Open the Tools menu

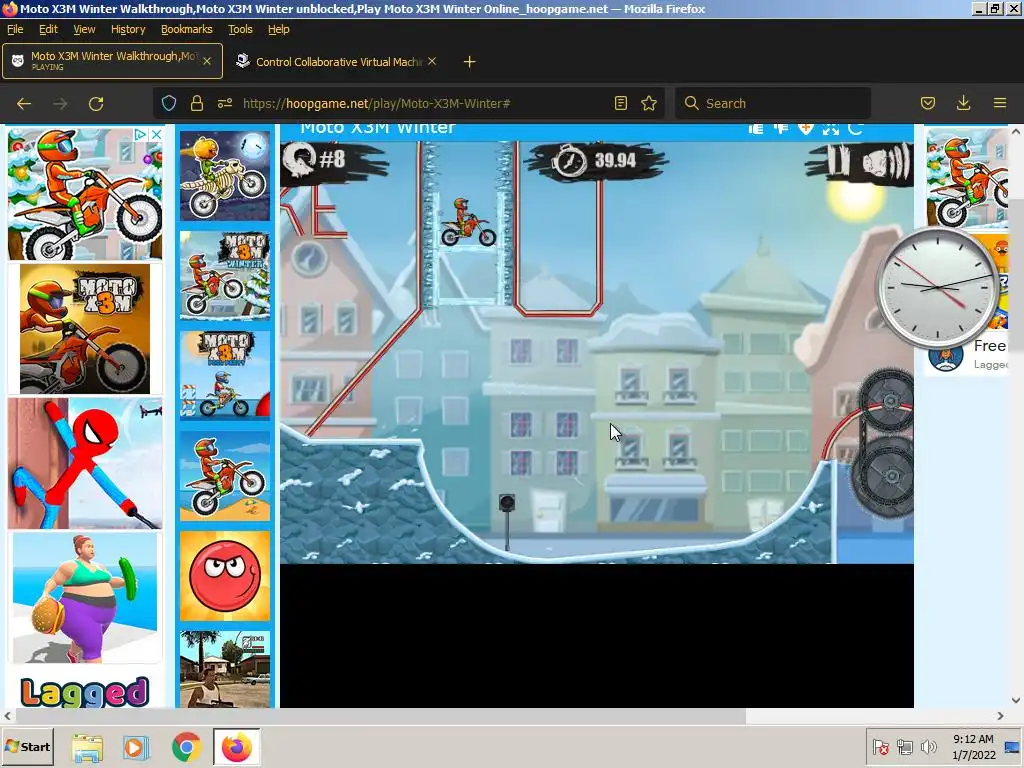click(x=240, y=29)
